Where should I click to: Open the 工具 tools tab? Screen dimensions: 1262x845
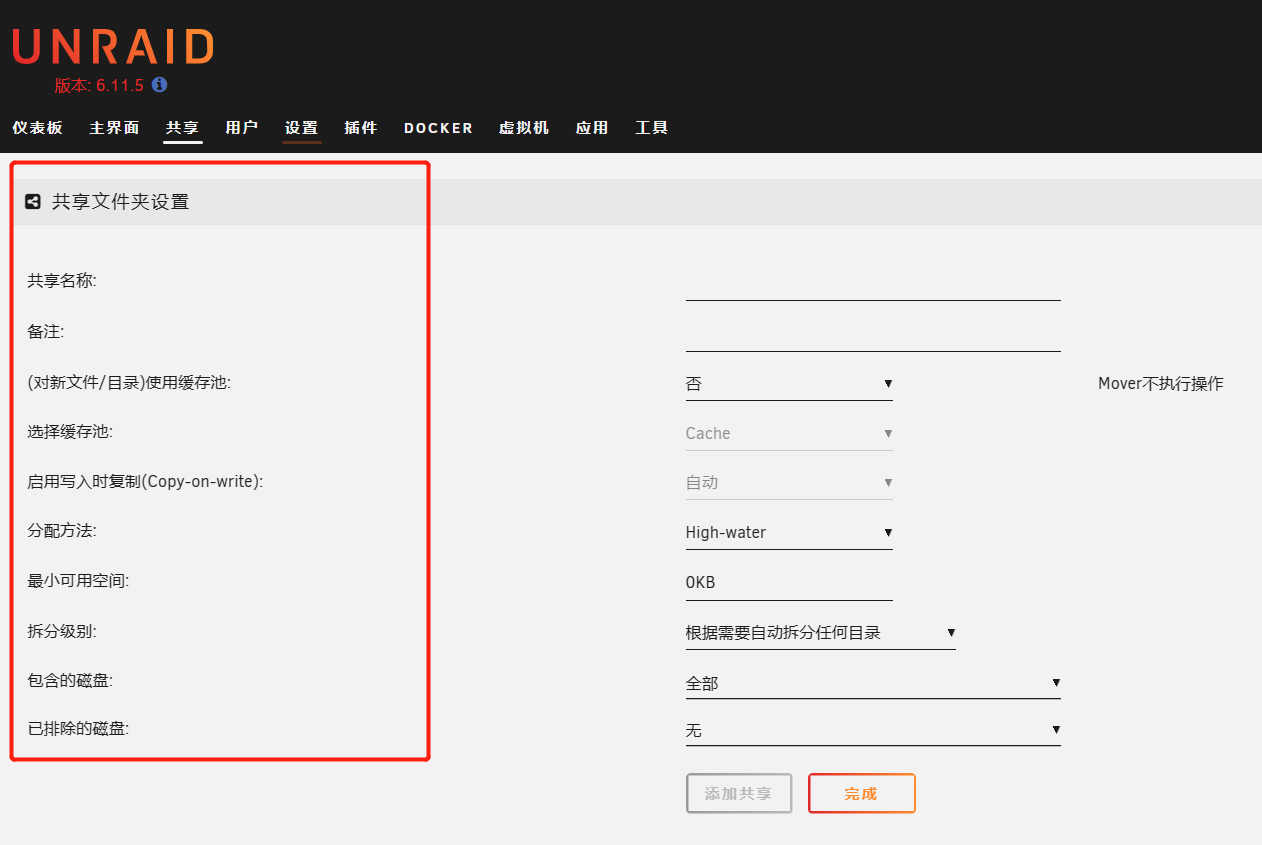point(651,128)
